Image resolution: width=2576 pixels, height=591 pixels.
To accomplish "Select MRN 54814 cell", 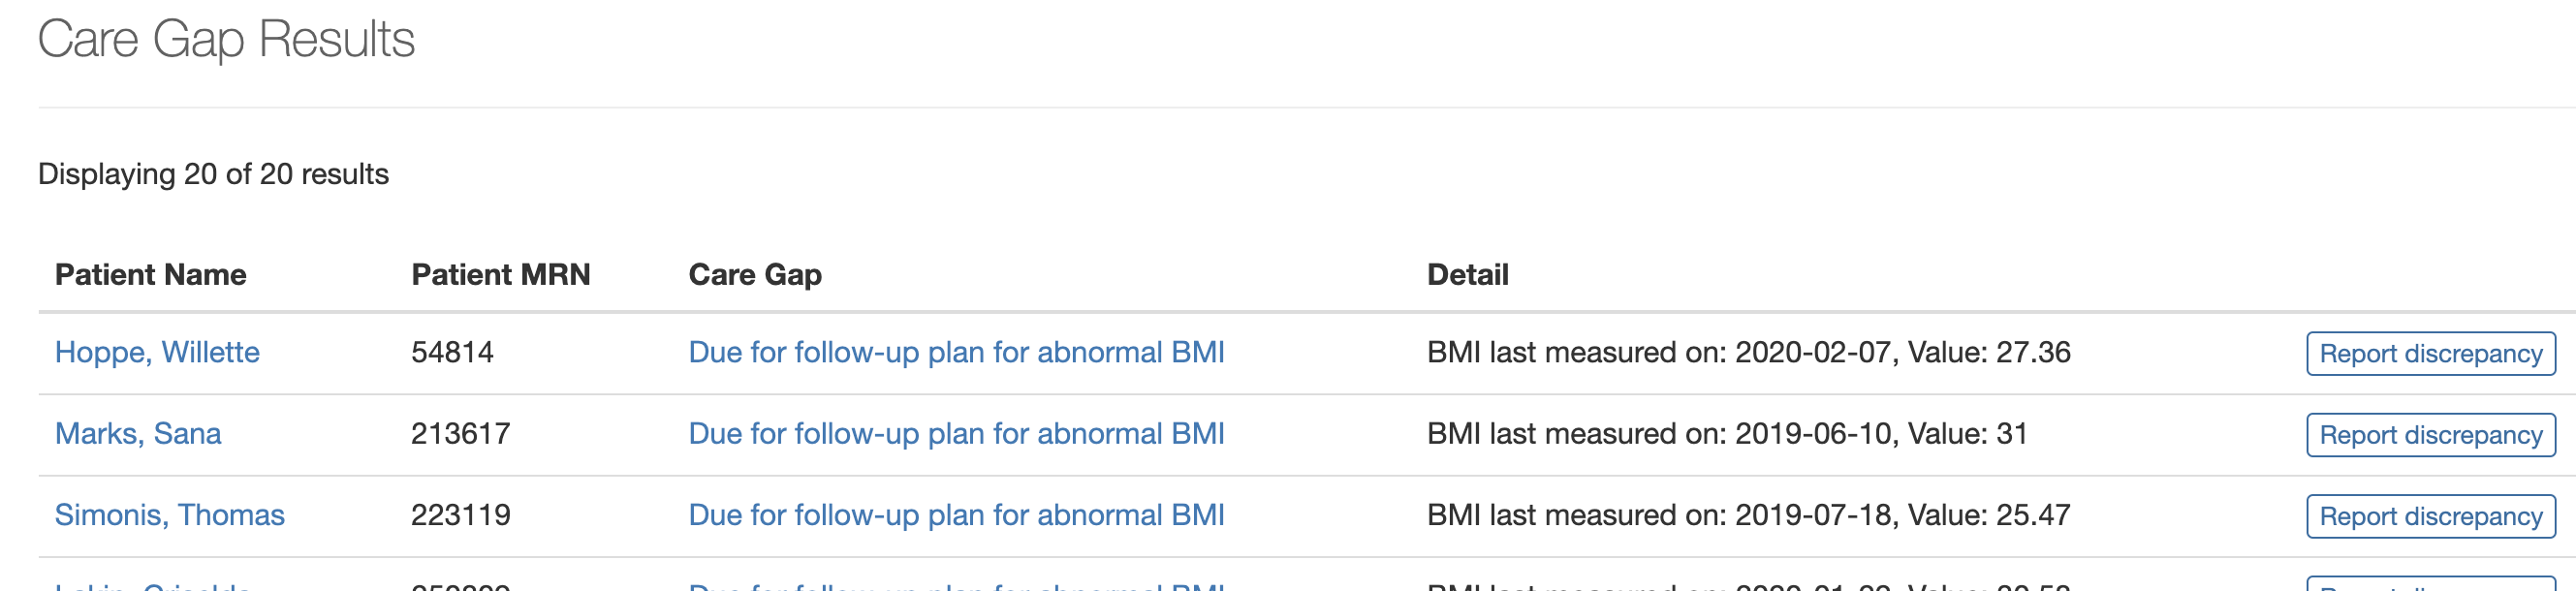I will tap(452, 353).
